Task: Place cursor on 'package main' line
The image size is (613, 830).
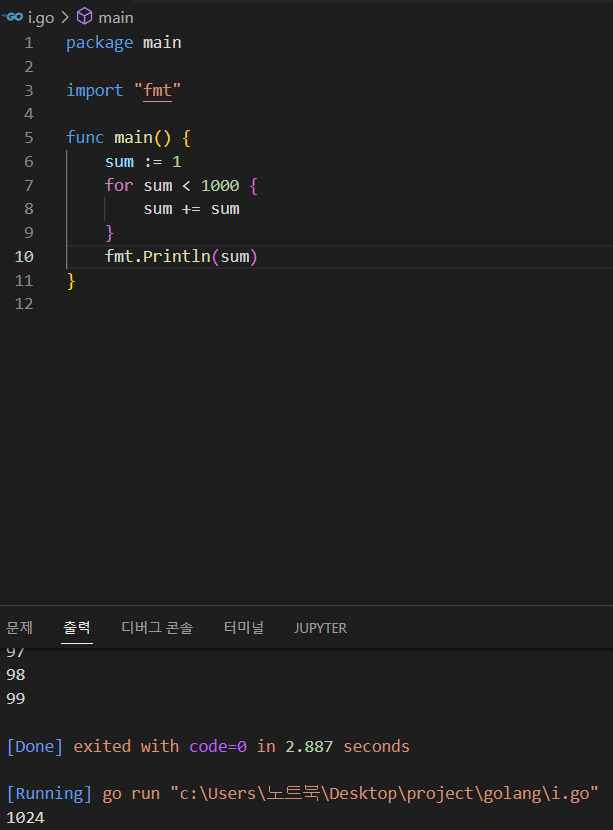Action: [x=124, y=43]
